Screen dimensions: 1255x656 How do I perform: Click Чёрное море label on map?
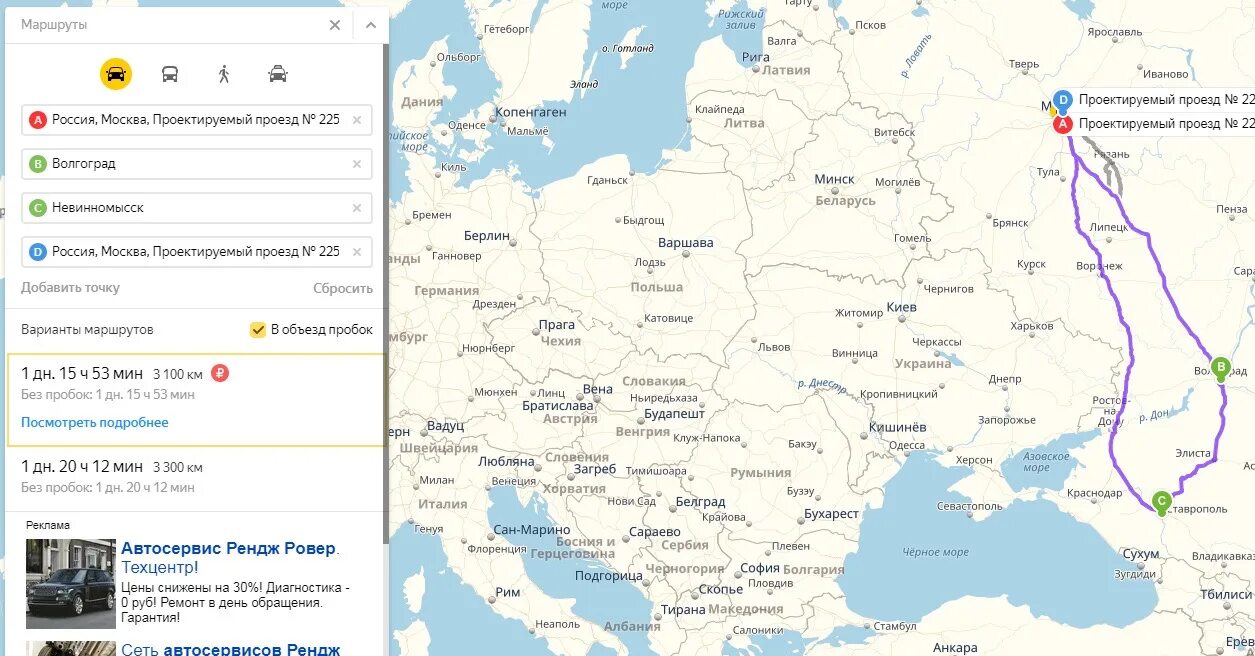tap(935, 552)
